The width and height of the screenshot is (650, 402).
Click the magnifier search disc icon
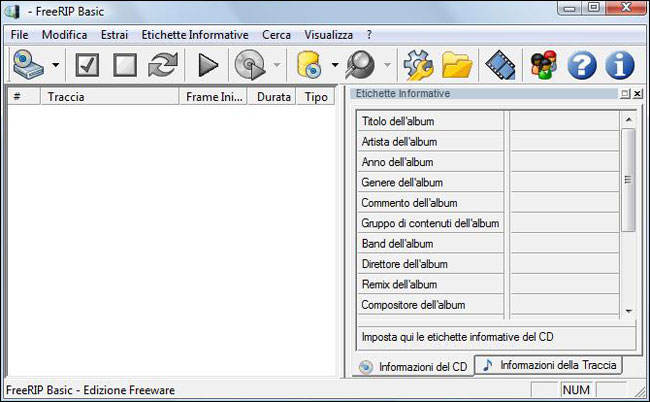359,66
